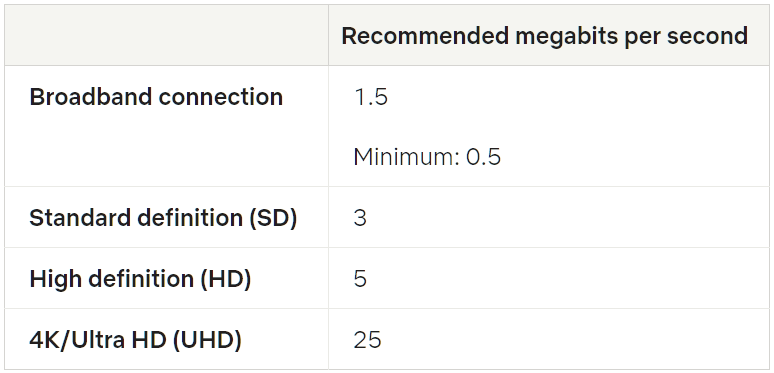The width and height of the screenshot is (774, 373).
Task: Click the value 25 for UHD
Action: click(367, 340)
